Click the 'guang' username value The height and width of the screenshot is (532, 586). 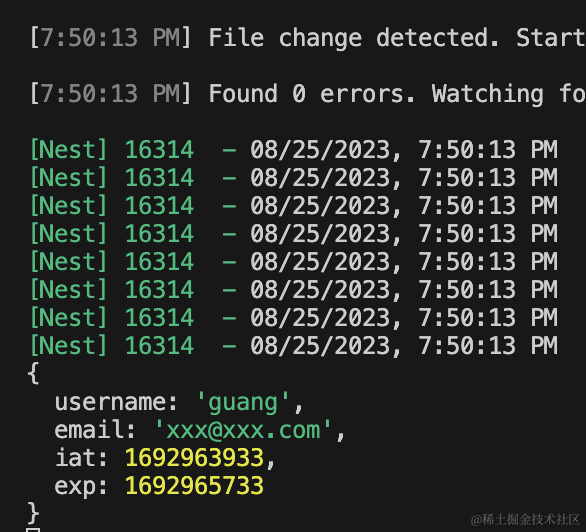tap(243, 403)
